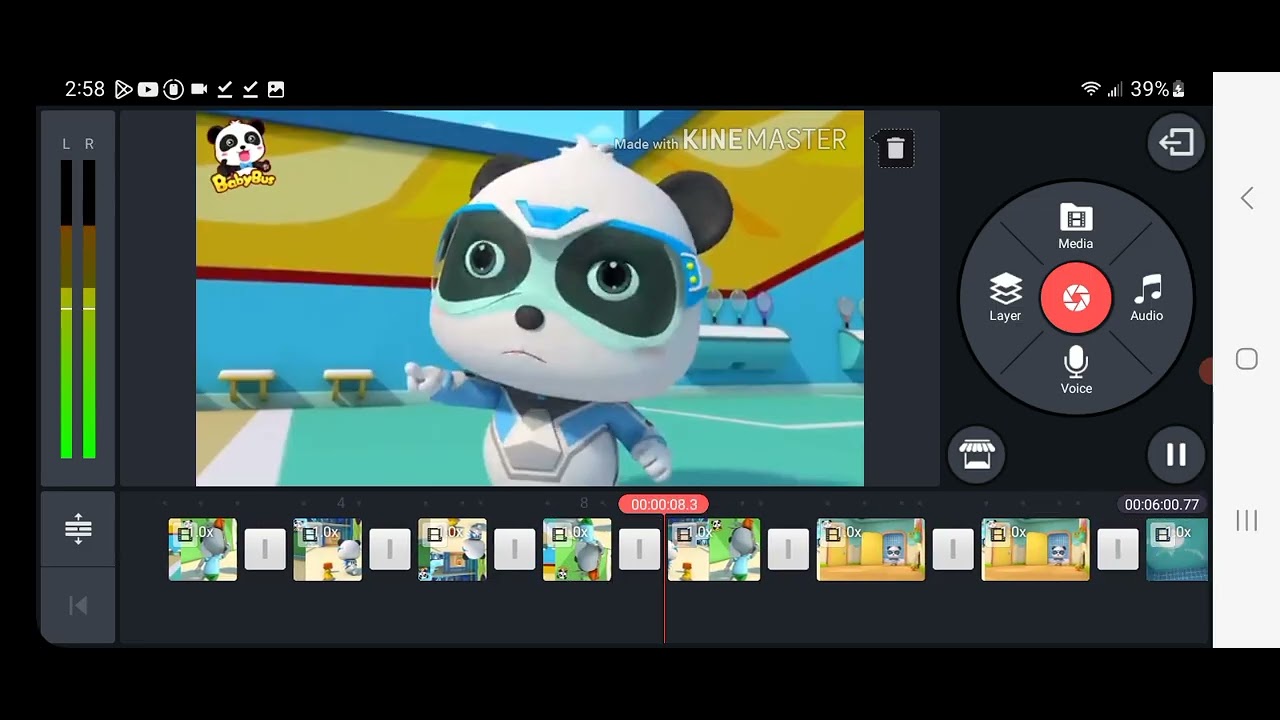Tap the Android back chevron
Viewport: 1280px width, 720px height.
click(x=1247, y=198)
